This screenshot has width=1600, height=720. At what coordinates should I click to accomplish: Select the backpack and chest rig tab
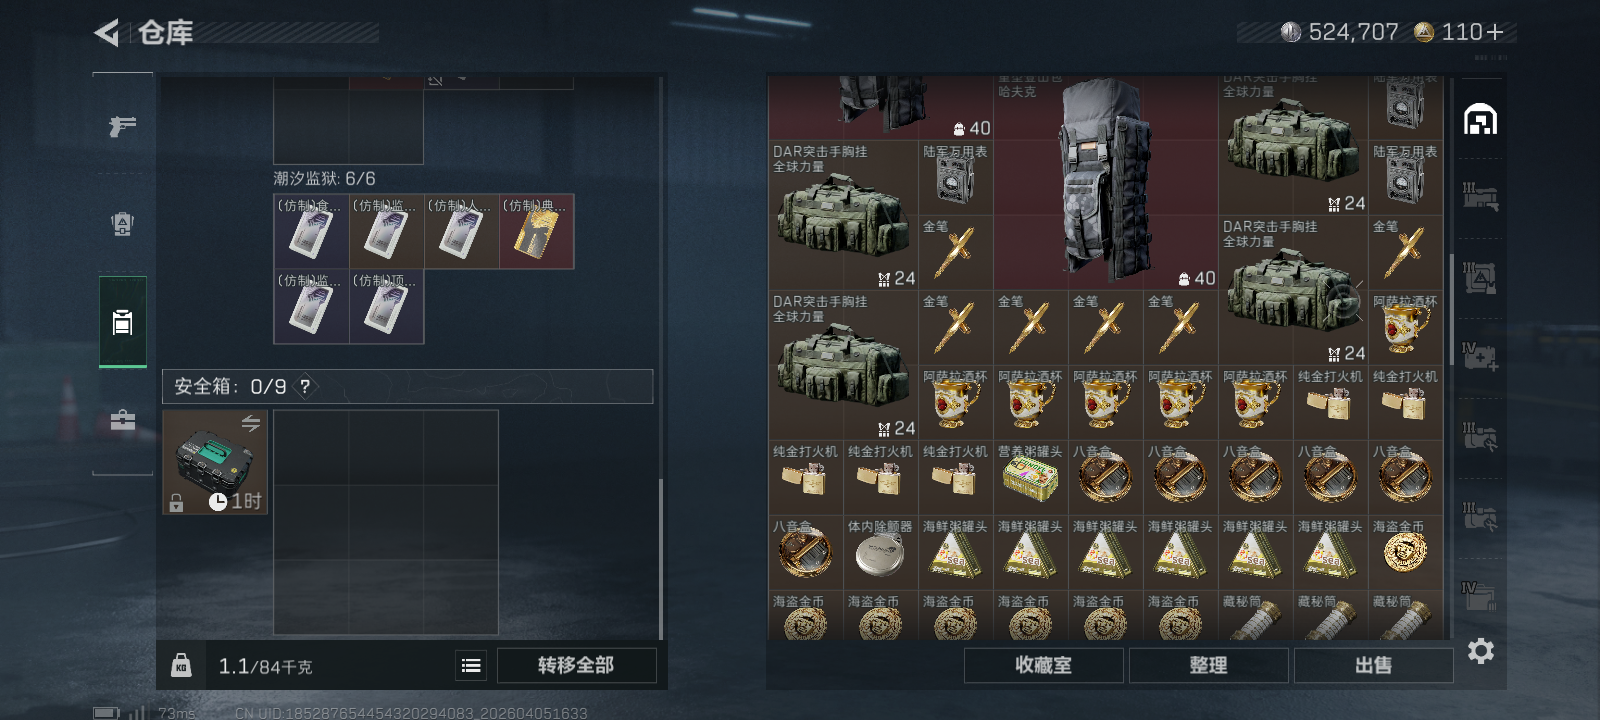(122, 322)
